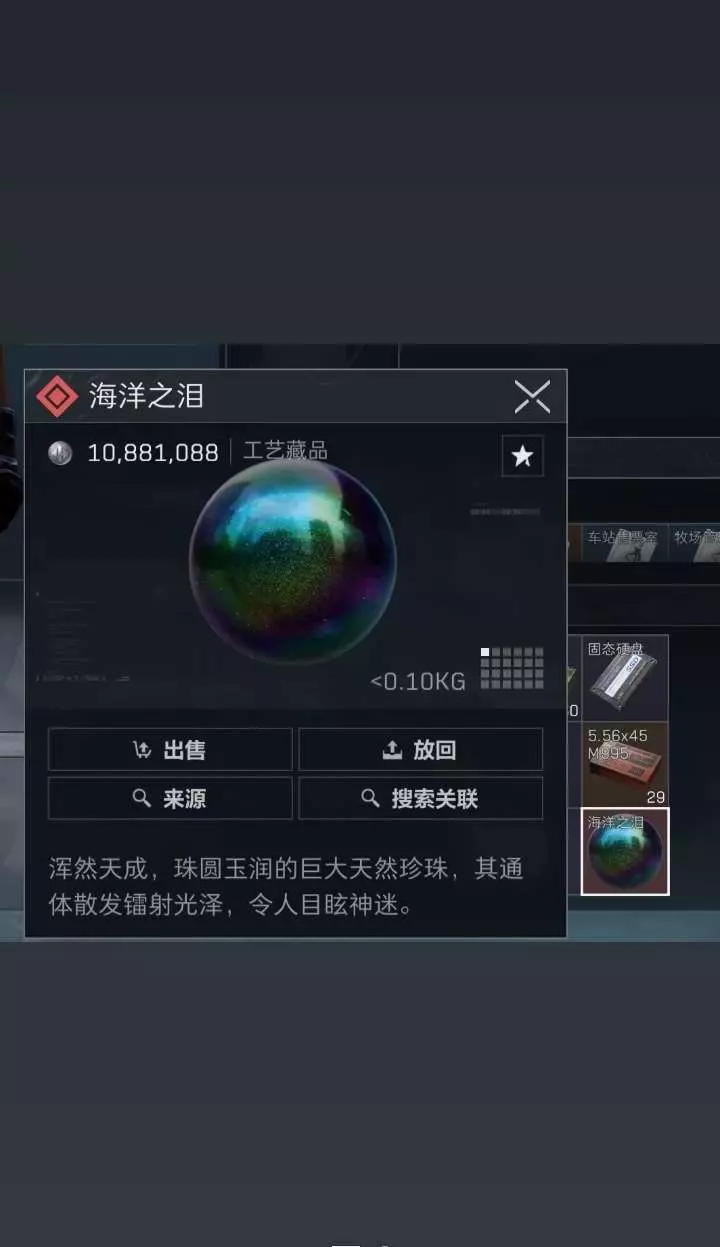This screenshot has width=720, height=1247.
Task: Click the 放回 put back button
Action: coord(421,750)
